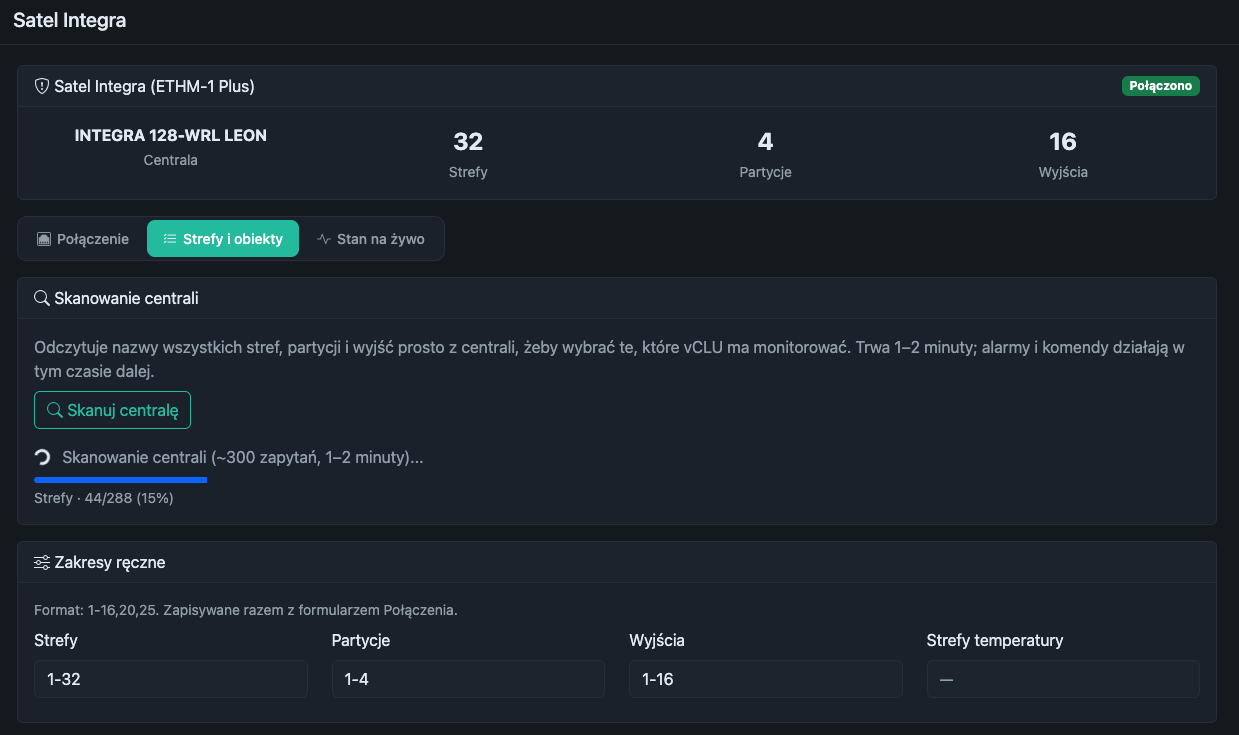Viewport: 1239px width, 735px height.
Task: Focus the Partycje range input field
Action: coord(468,679)
